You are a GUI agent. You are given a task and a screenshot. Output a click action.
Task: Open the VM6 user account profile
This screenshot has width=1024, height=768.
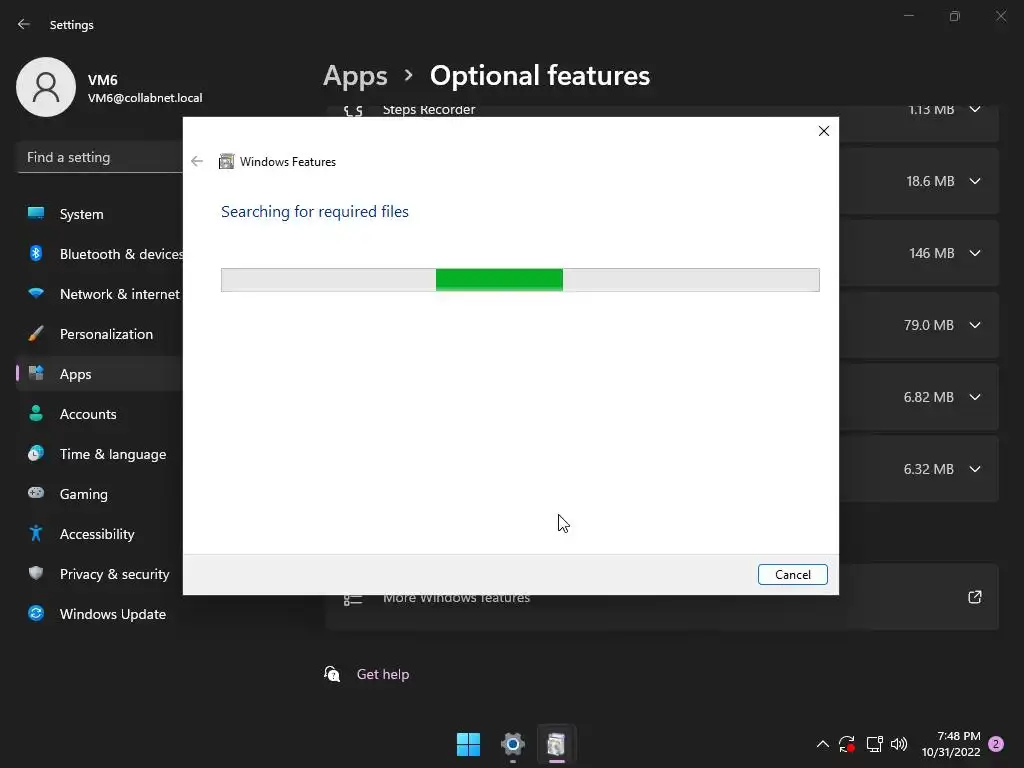[110, 88]
